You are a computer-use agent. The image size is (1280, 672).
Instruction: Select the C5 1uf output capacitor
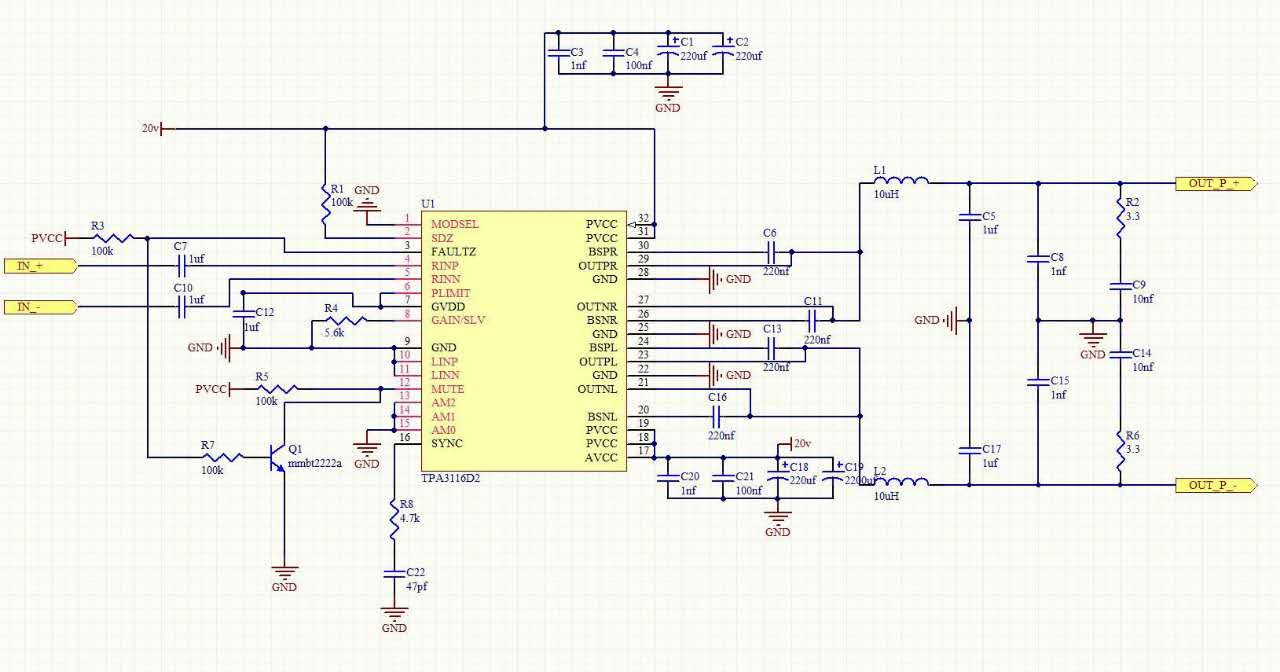click(967, 216)
